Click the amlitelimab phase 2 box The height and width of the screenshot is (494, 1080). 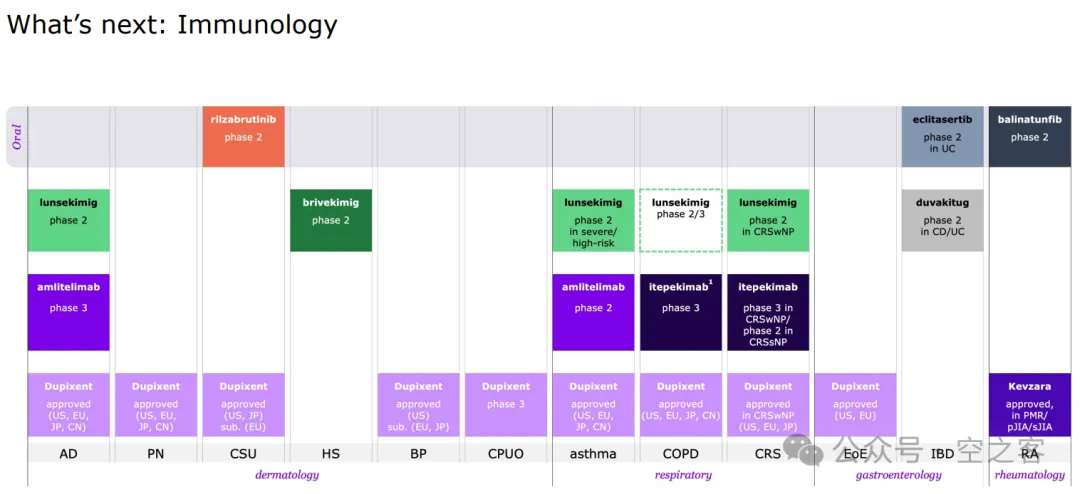pyautogui.click(x=593, y=312)
